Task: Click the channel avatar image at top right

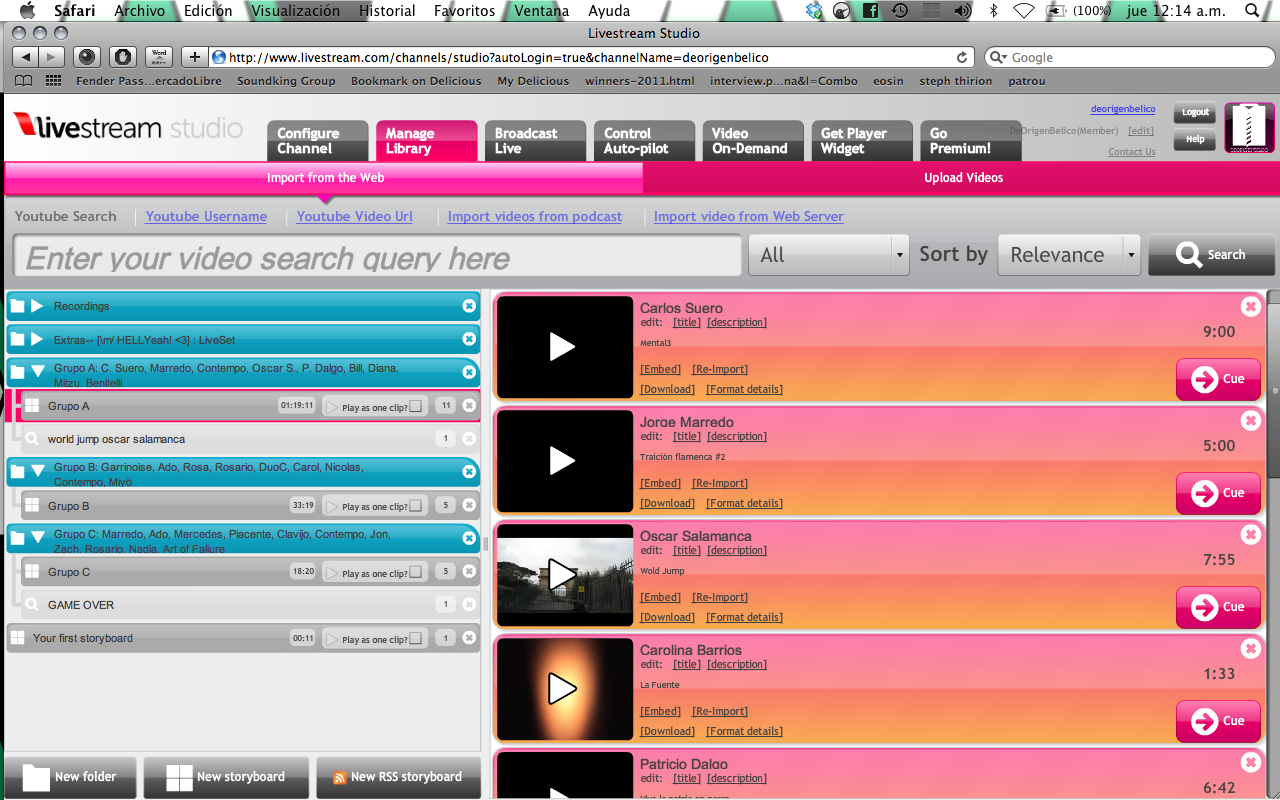Action: tap(1249, 128)
